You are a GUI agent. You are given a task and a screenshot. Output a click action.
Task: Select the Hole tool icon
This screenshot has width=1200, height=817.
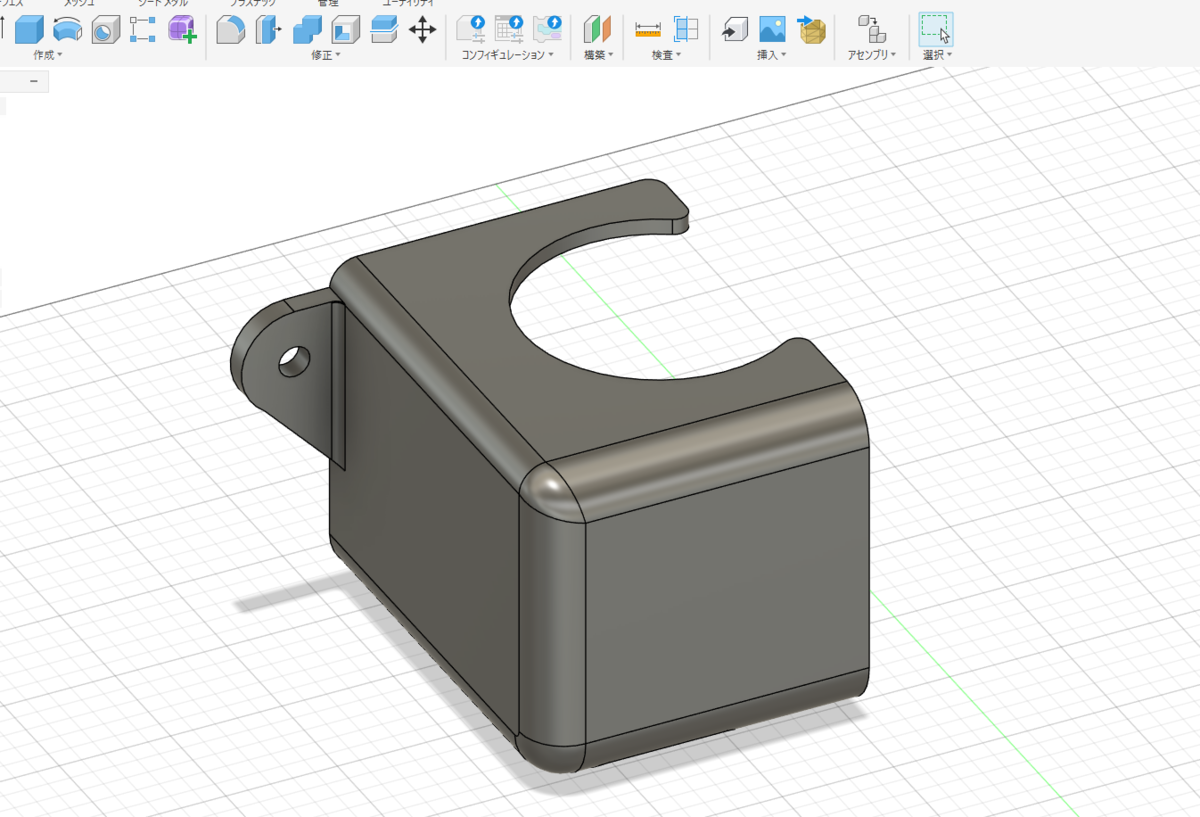click(x=105, y=30)
